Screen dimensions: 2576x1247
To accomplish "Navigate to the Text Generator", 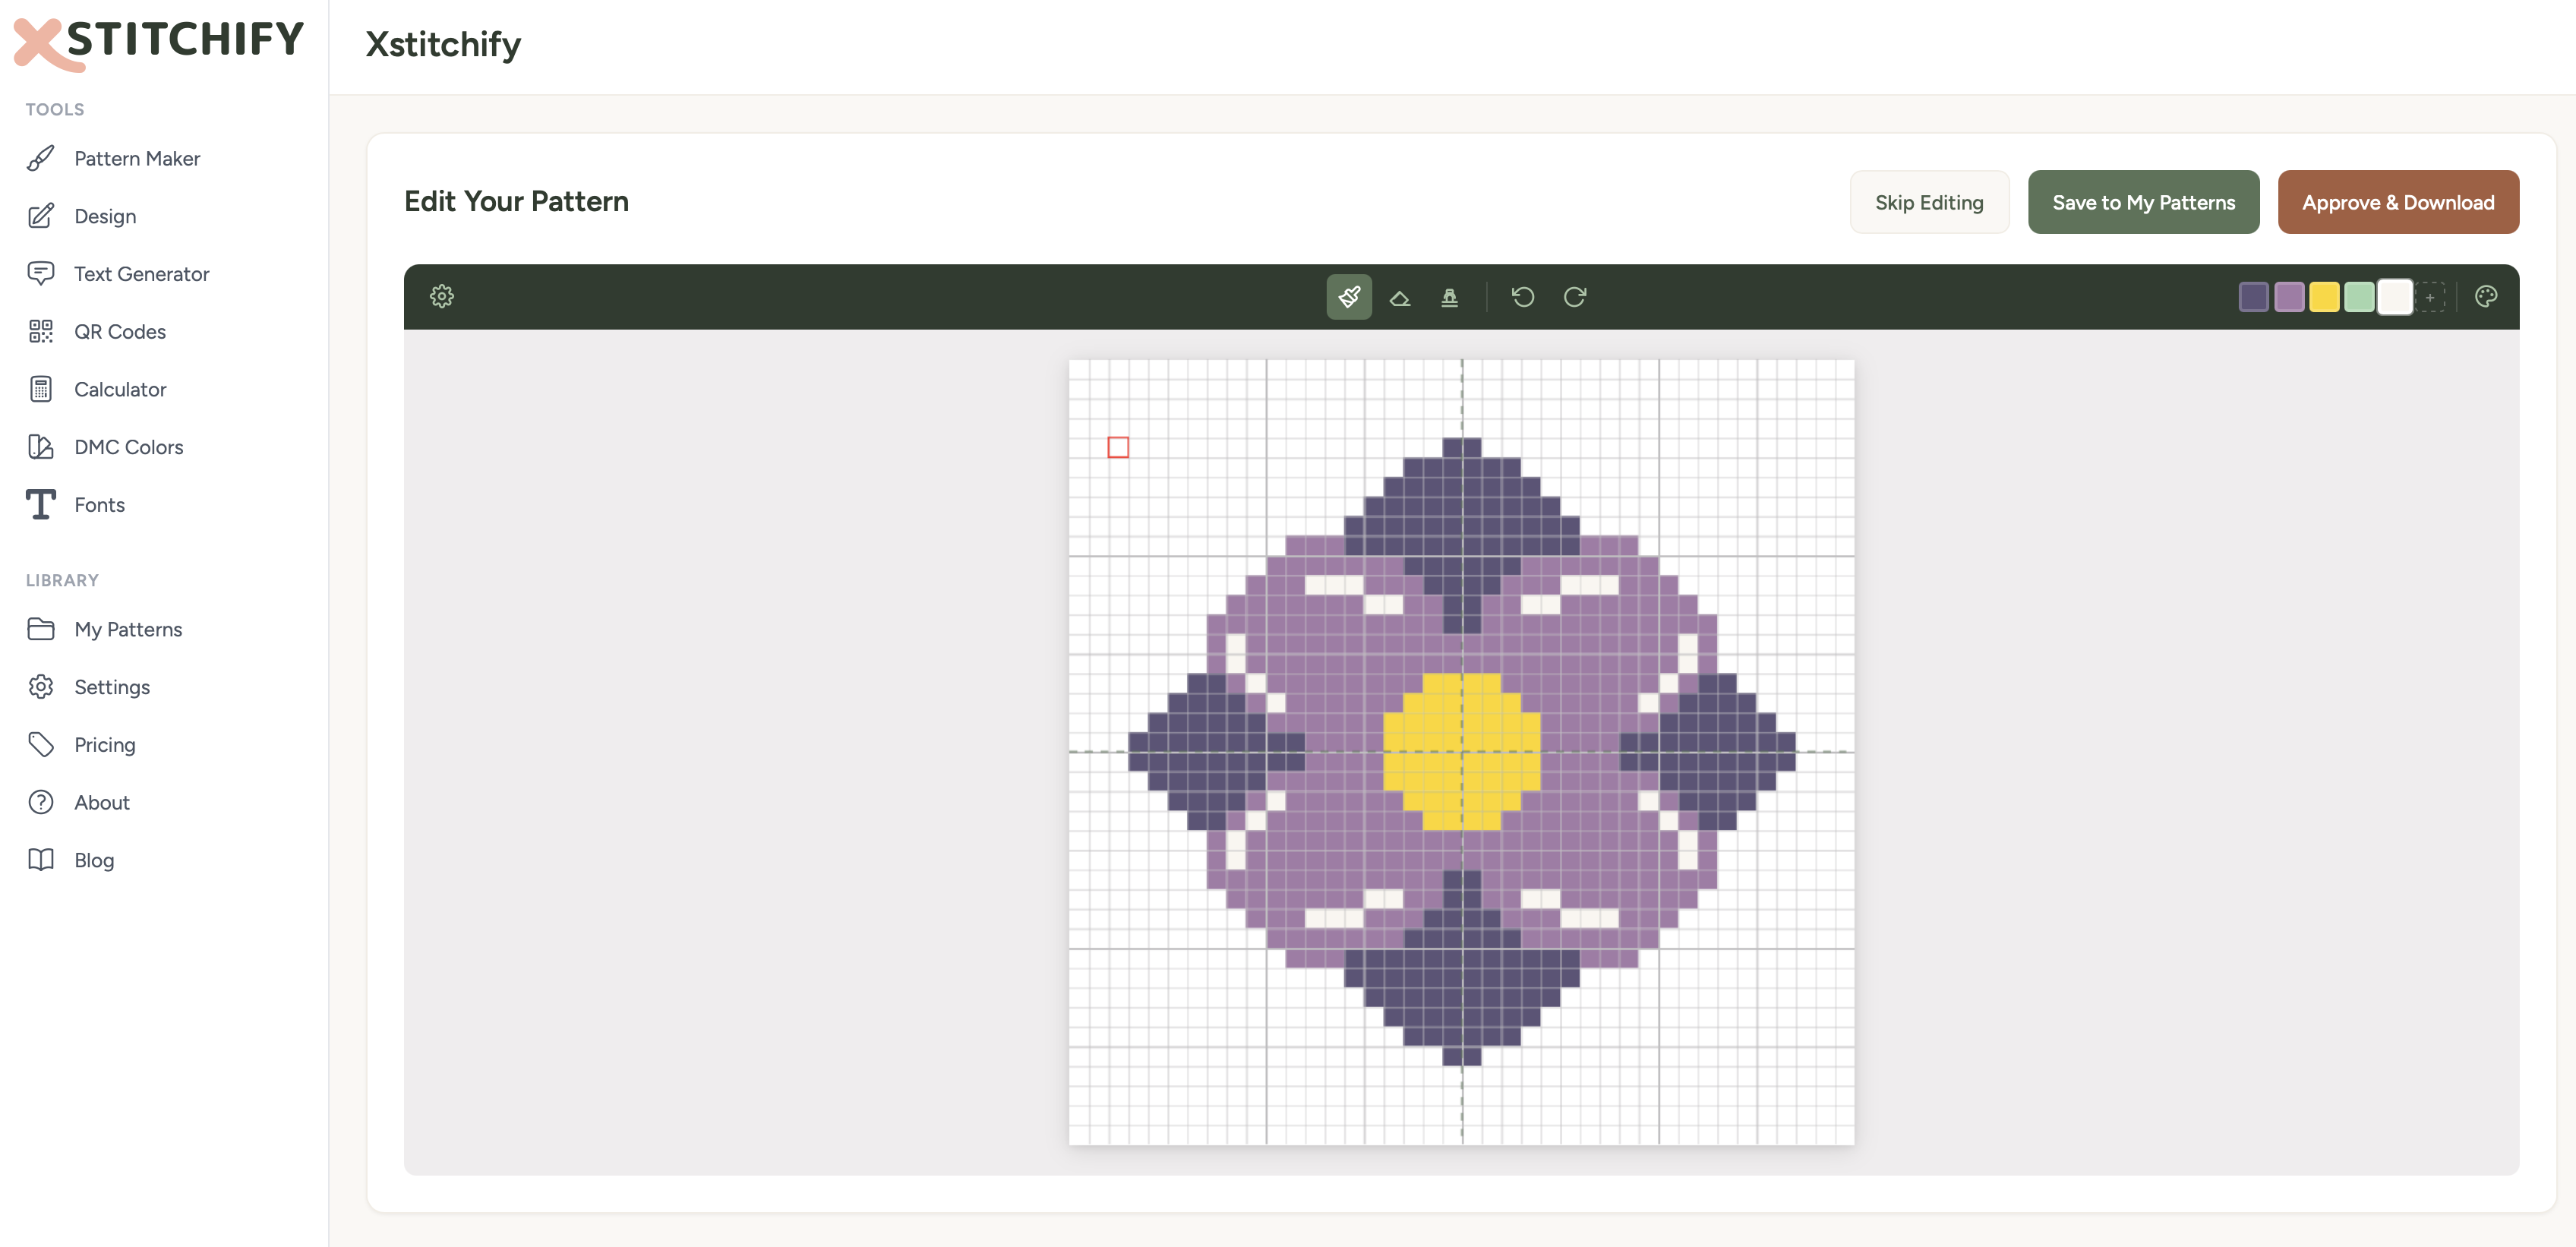I will 141,273.
